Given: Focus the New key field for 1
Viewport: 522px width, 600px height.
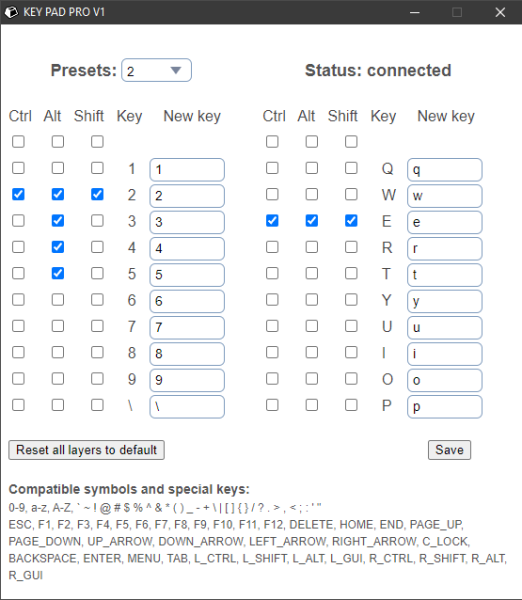Looking at the screenshot, I should (187, 170).
